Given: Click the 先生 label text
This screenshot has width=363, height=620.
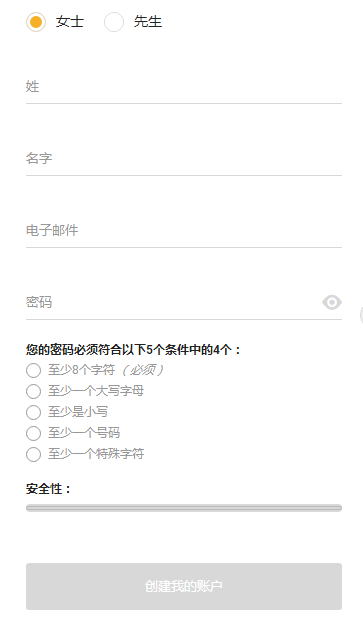Looking at the screenshot, I should [148, 21].
